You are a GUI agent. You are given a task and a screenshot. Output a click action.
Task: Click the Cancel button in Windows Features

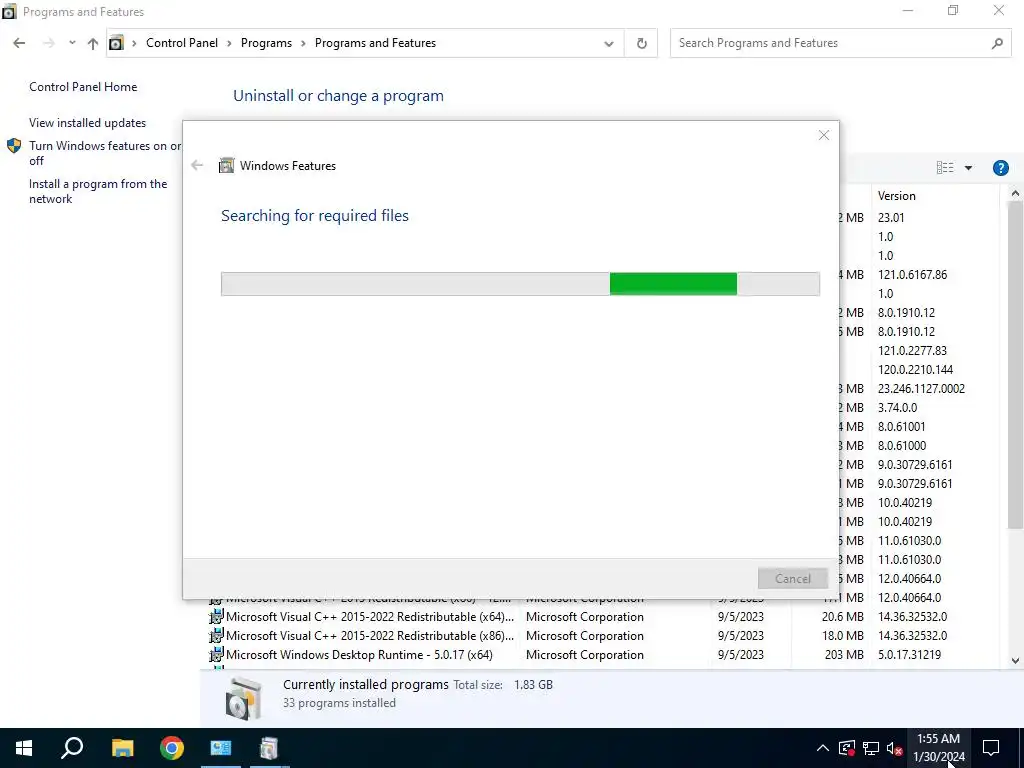click(x=793, y=579)
